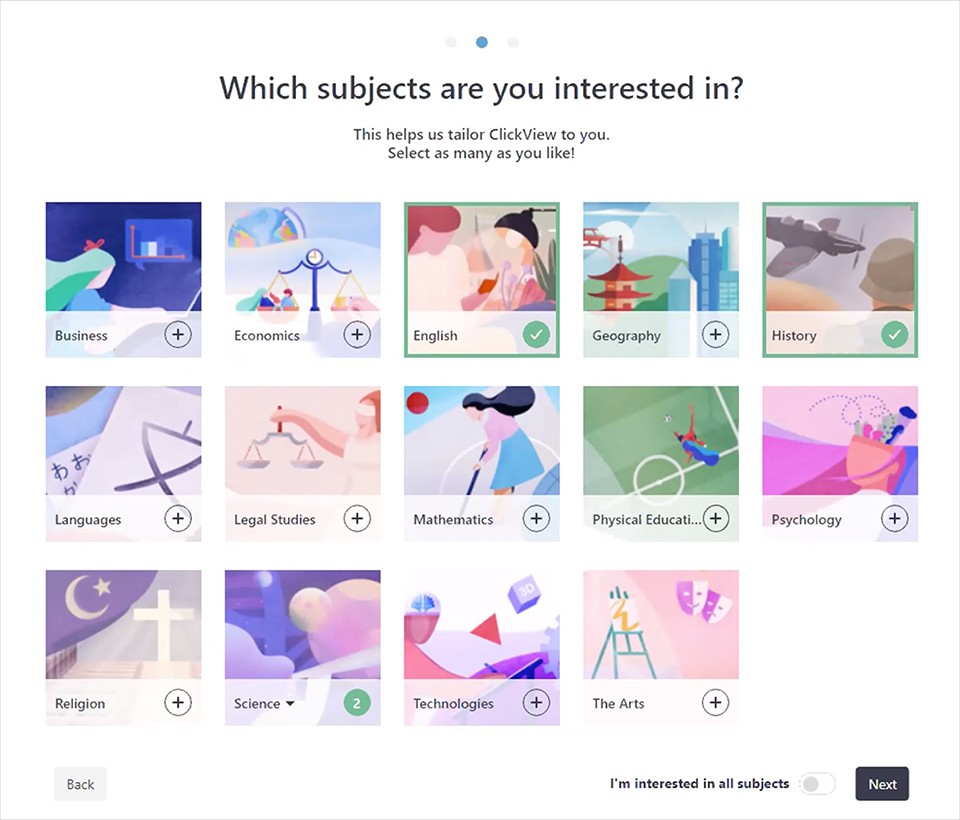Screen dimensions: 960x820
Task: Add Psychology via its plus icon
Action: [x=895, y=518]
